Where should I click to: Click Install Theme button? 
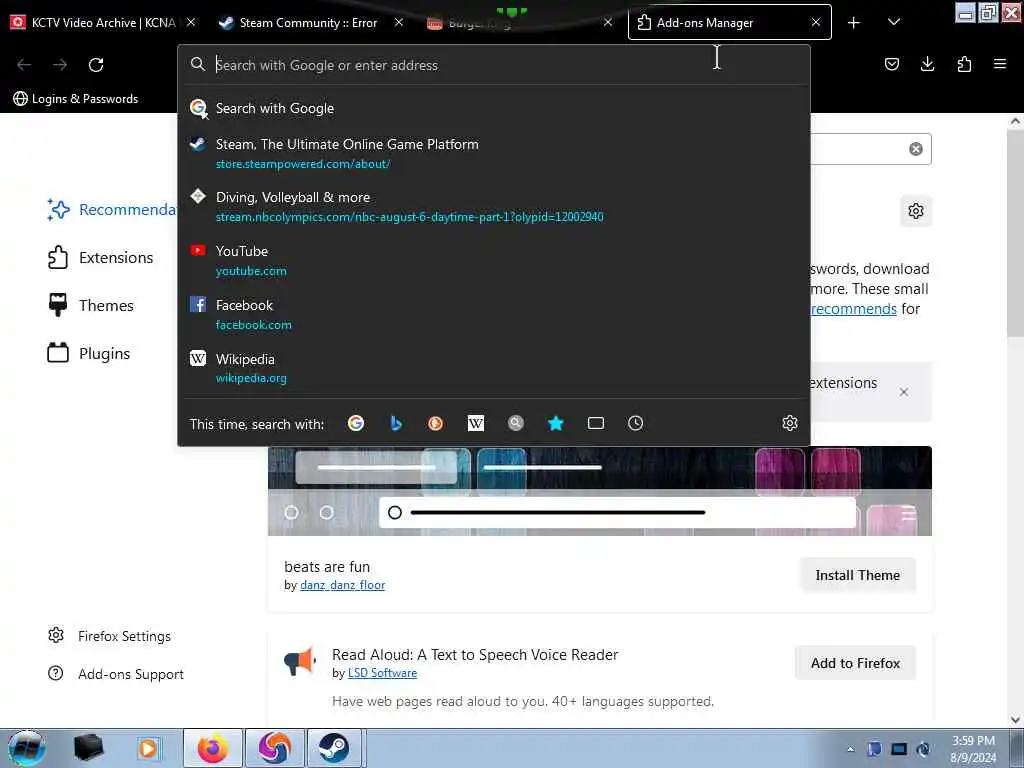[857, 575]
